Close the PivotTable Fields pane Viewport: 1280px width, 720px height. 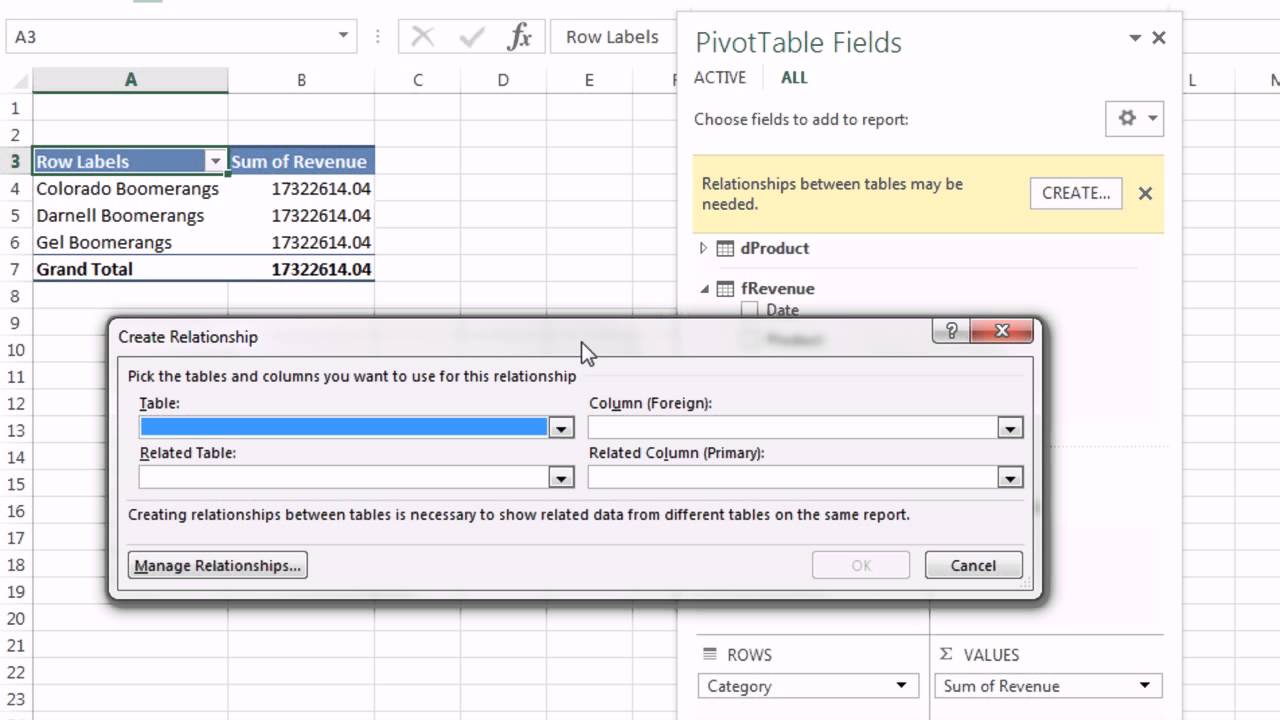pyautogui.click(x=1159, y=38)
